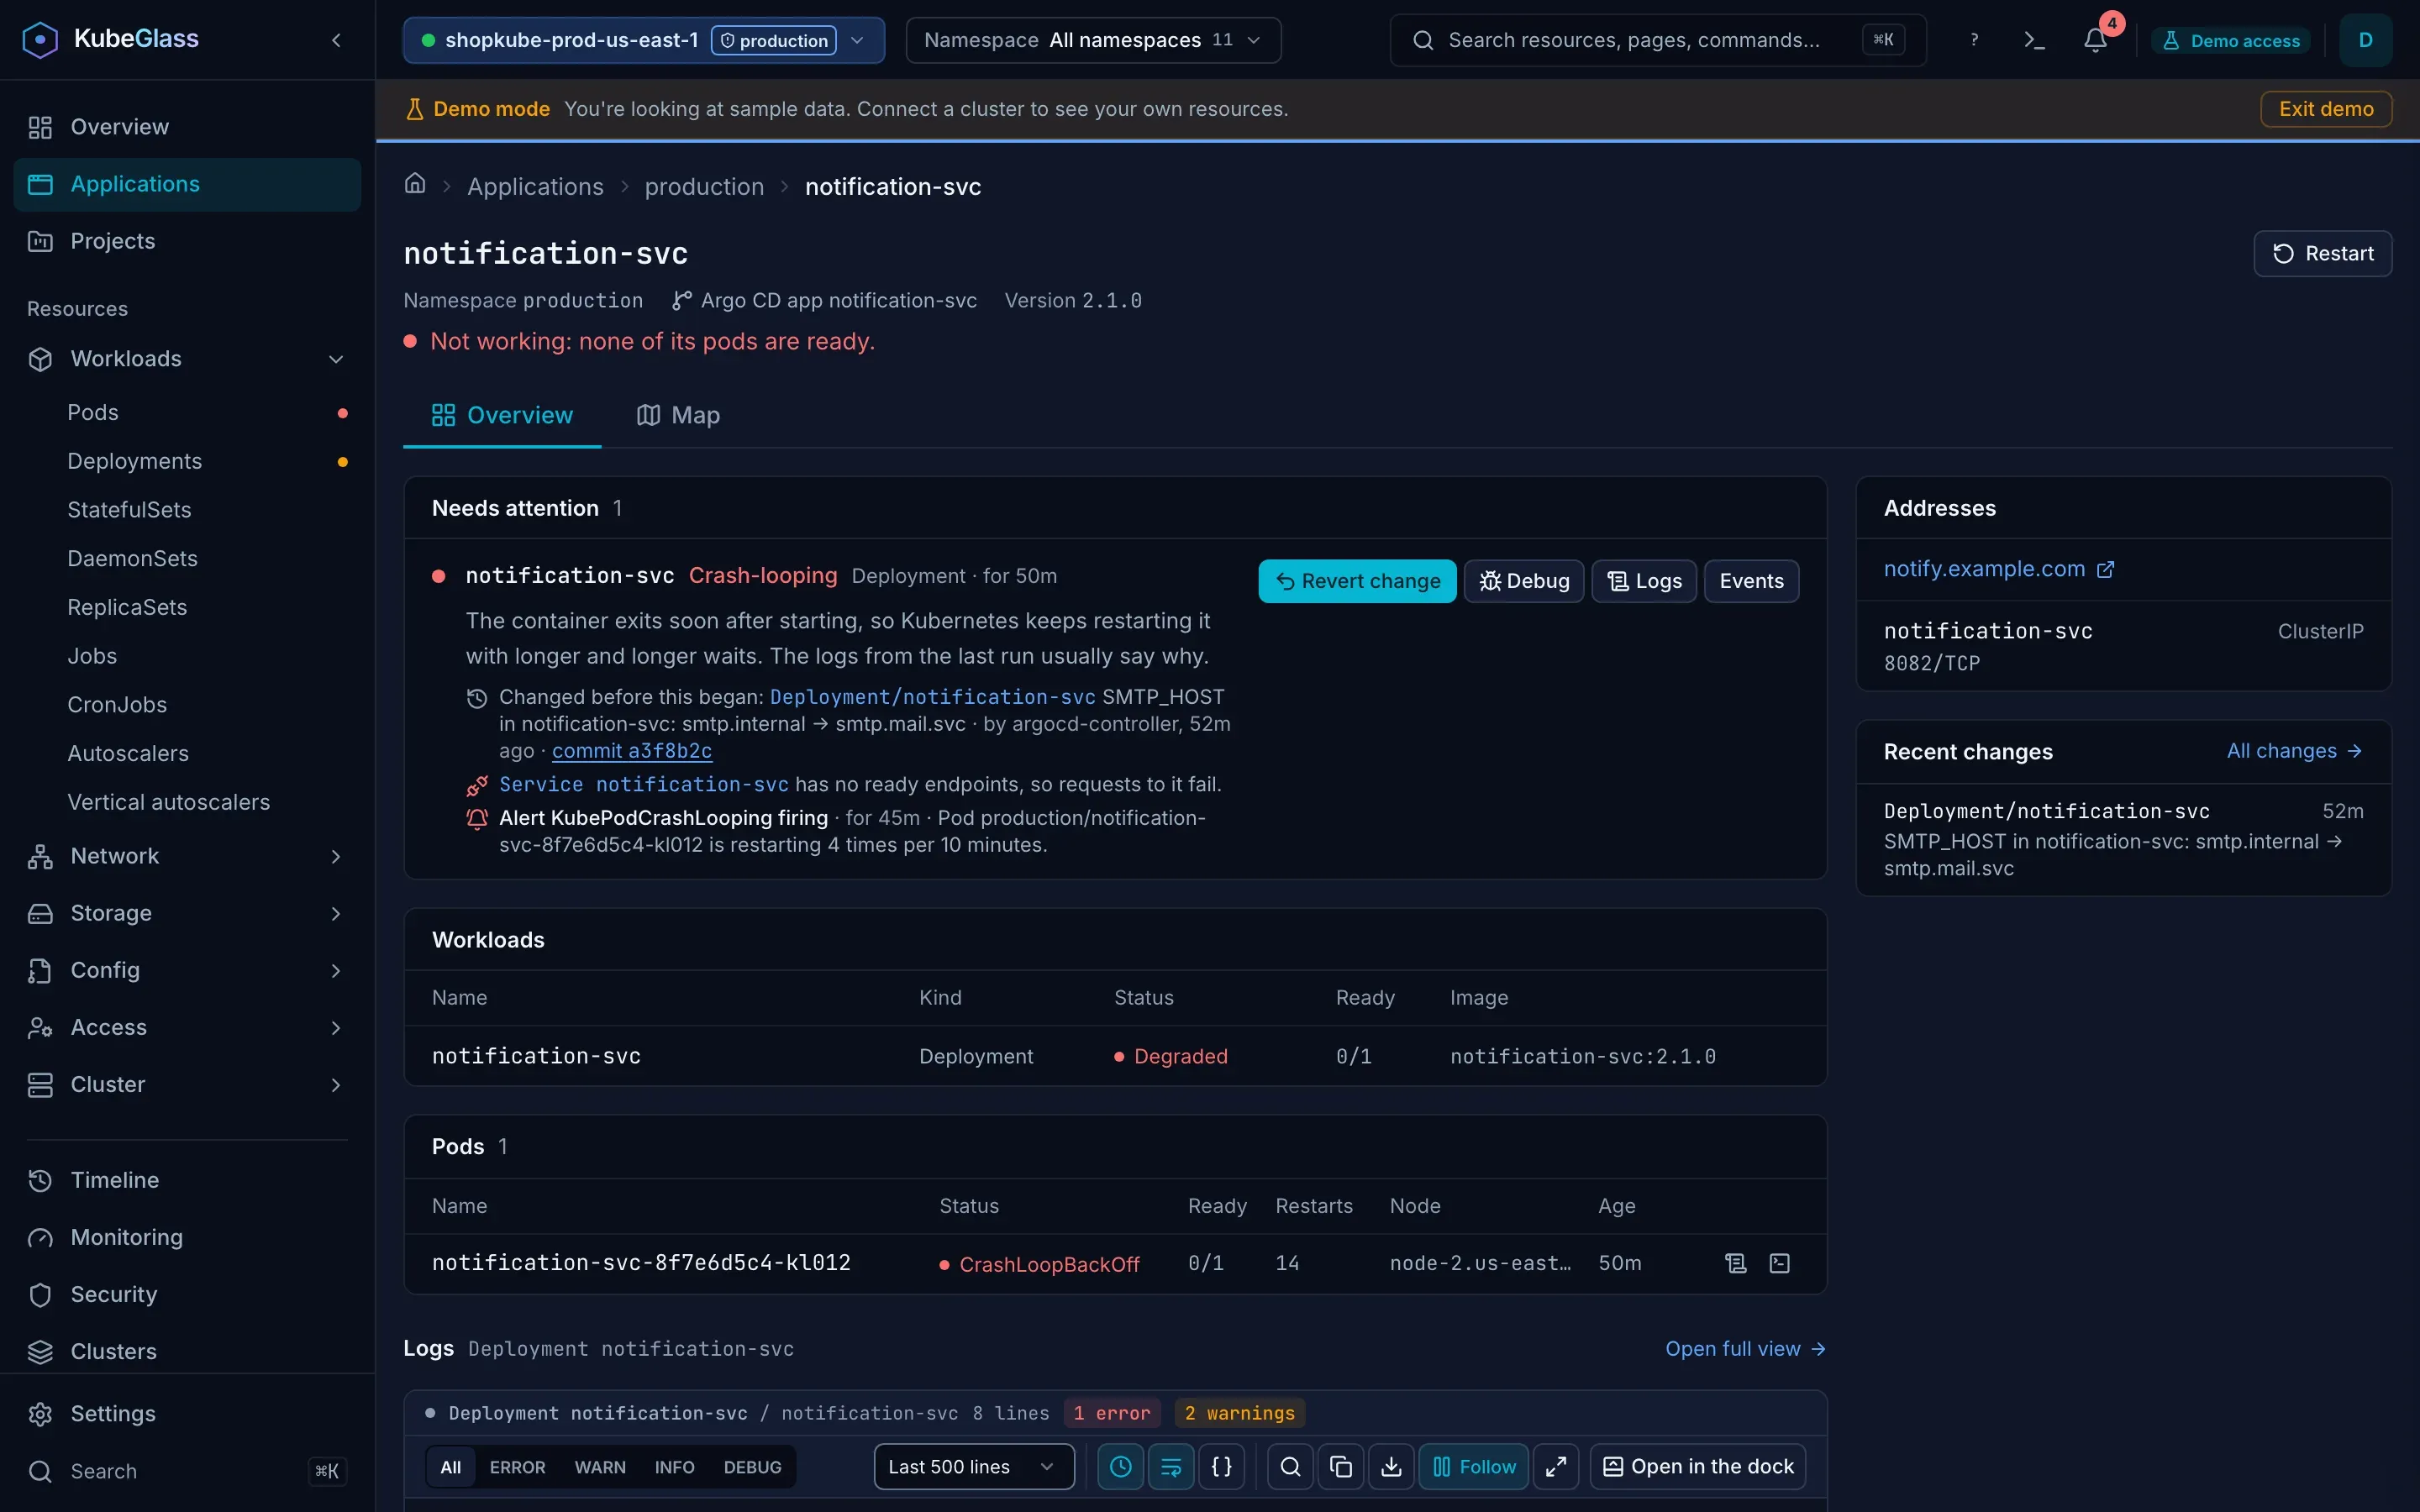Open Timeline in the sidebar
This screenshot has width=2420, height=1512.
pyautogui.click(x=188, y=1180)
